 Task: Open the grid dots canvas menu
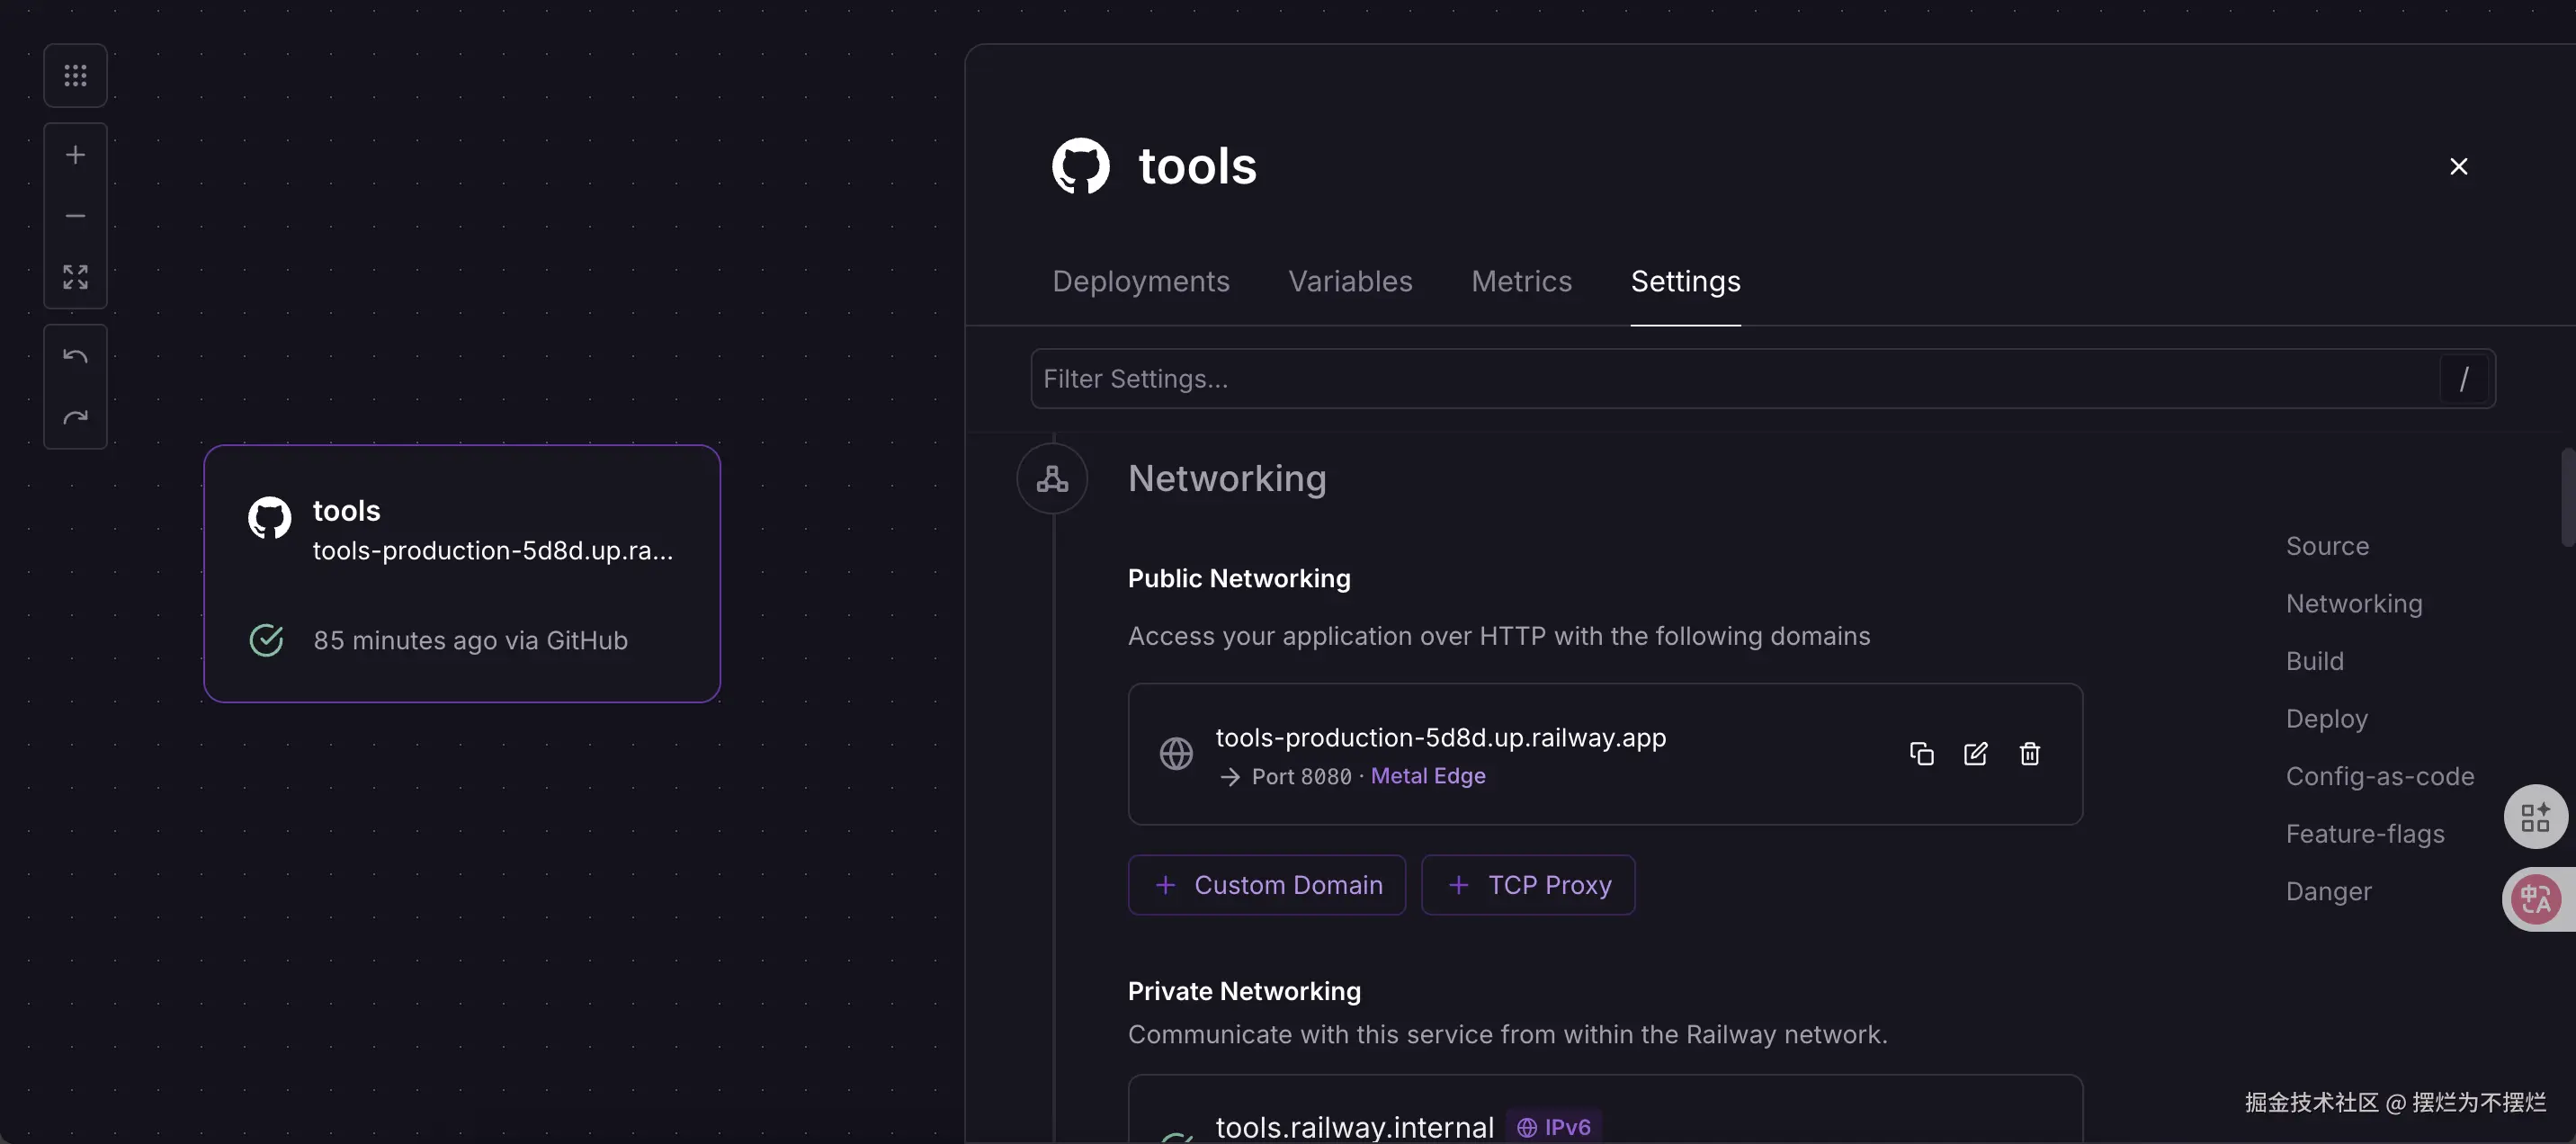click(75, 75)
